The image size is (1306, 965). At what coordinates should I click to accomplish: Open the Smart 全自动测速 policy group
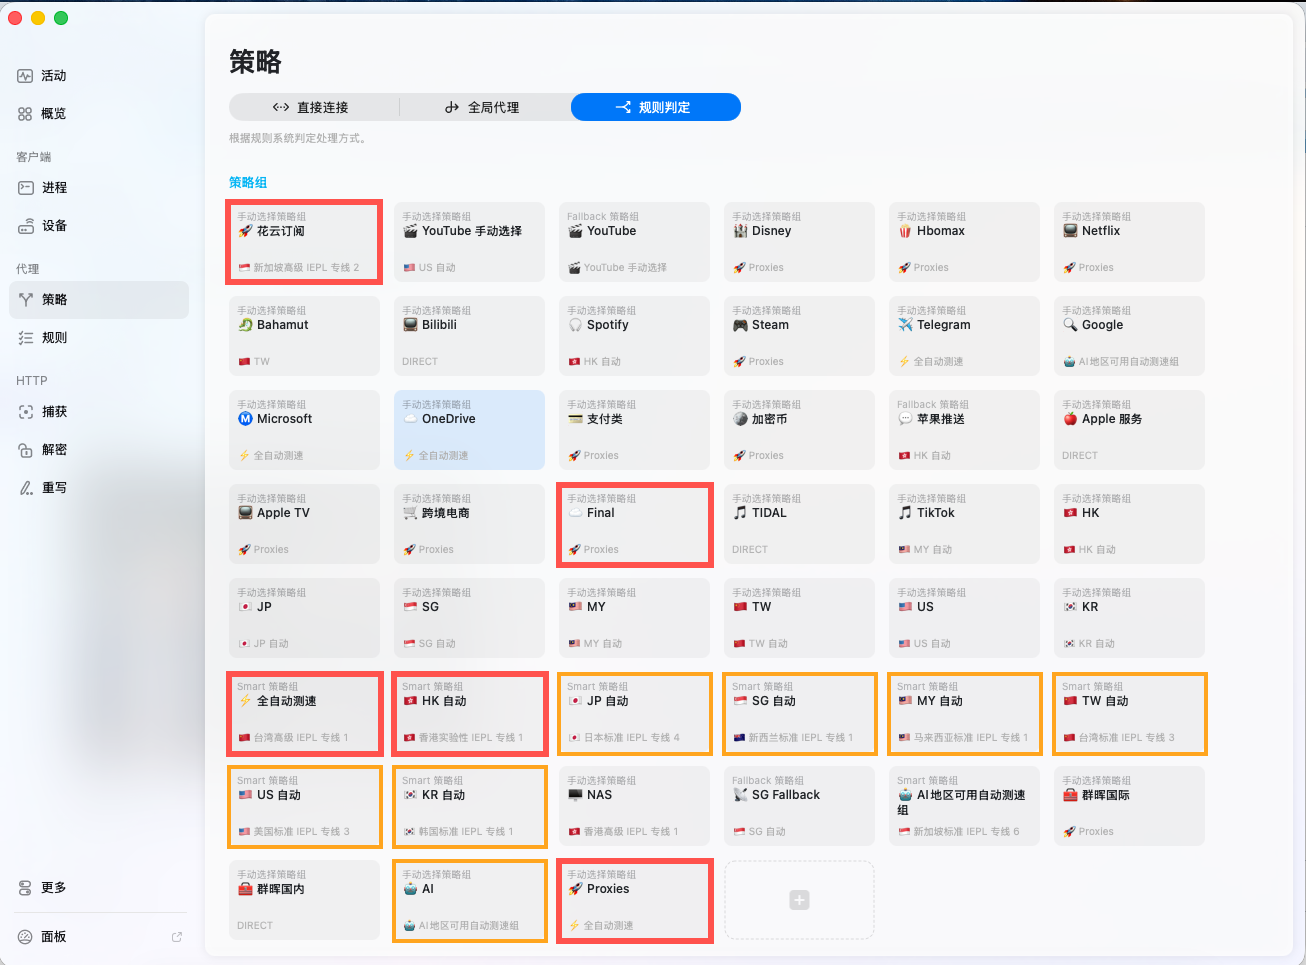tap(304, 712)
